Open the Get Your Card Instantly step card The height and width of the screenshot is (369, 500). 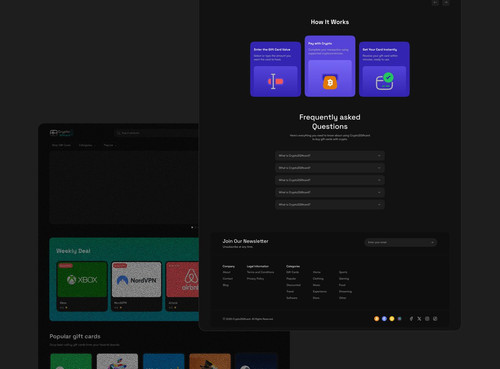click(x=384, y=69)
